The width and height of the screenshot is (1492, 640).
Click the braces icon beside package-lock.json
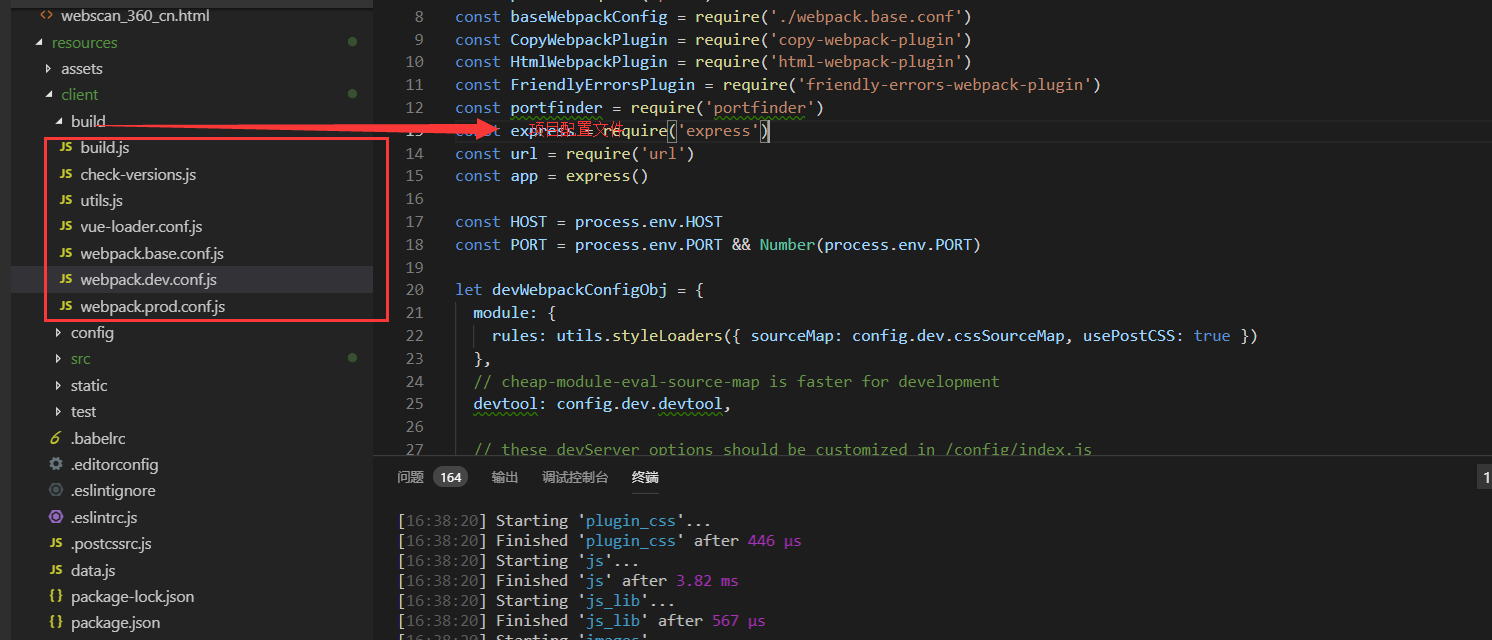click(56, 596)
